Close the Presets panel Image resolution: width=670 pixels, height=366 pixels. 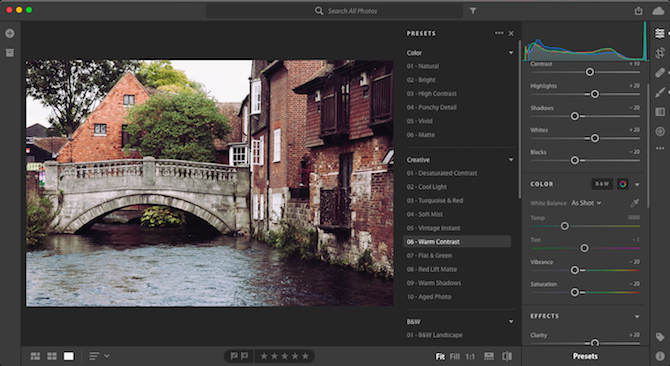click(x=511, y=33)
